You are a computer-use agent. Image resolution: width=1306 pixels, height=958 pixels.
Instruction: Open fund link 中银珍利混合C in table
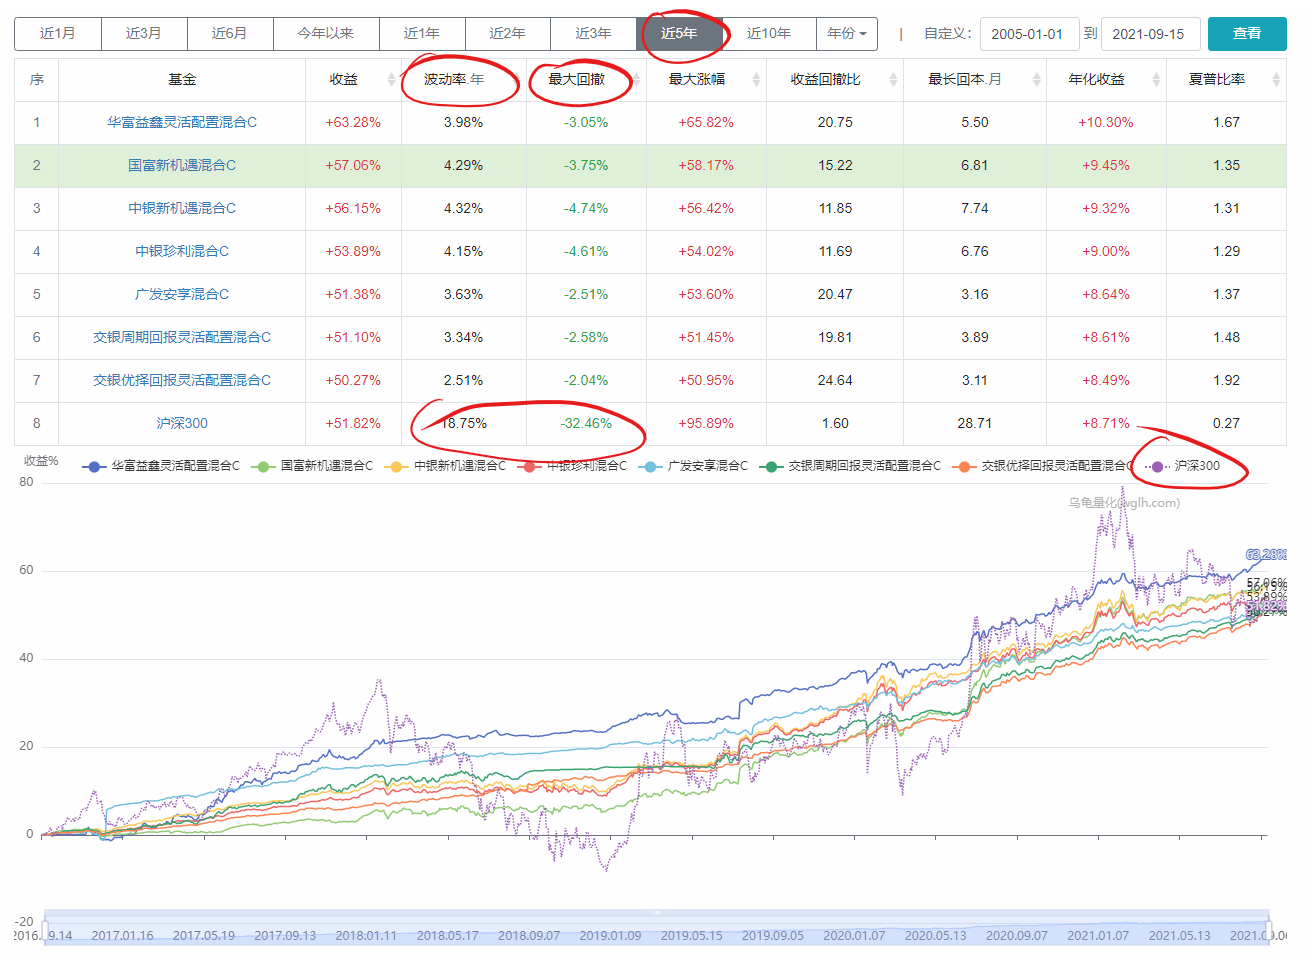point(182,251)
